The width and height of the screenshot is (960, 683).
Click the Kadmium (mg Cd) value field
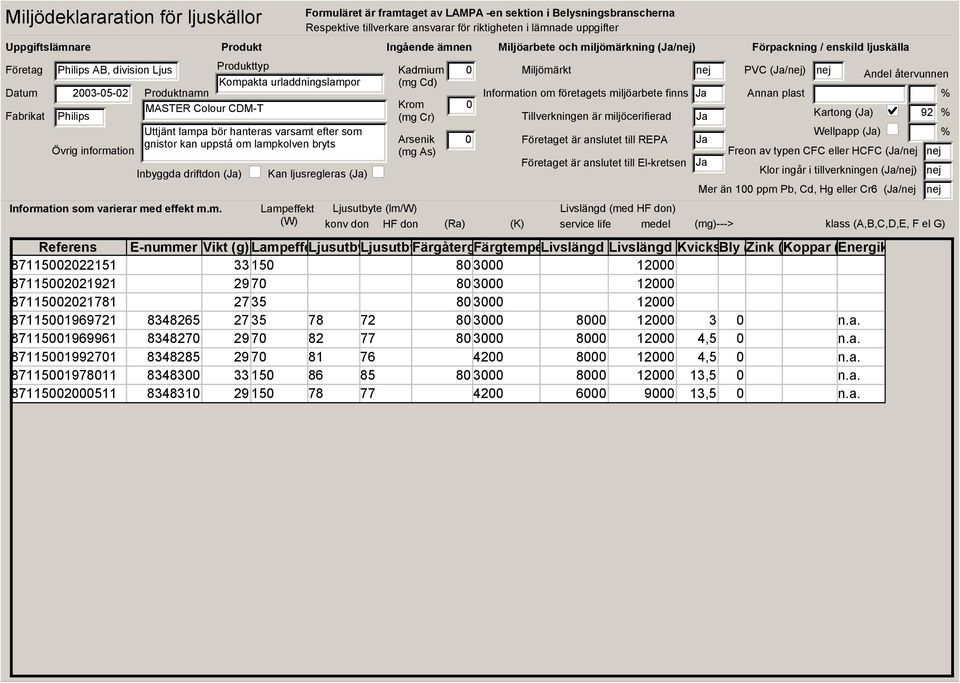pyautogui.click(x=461, y=71)
